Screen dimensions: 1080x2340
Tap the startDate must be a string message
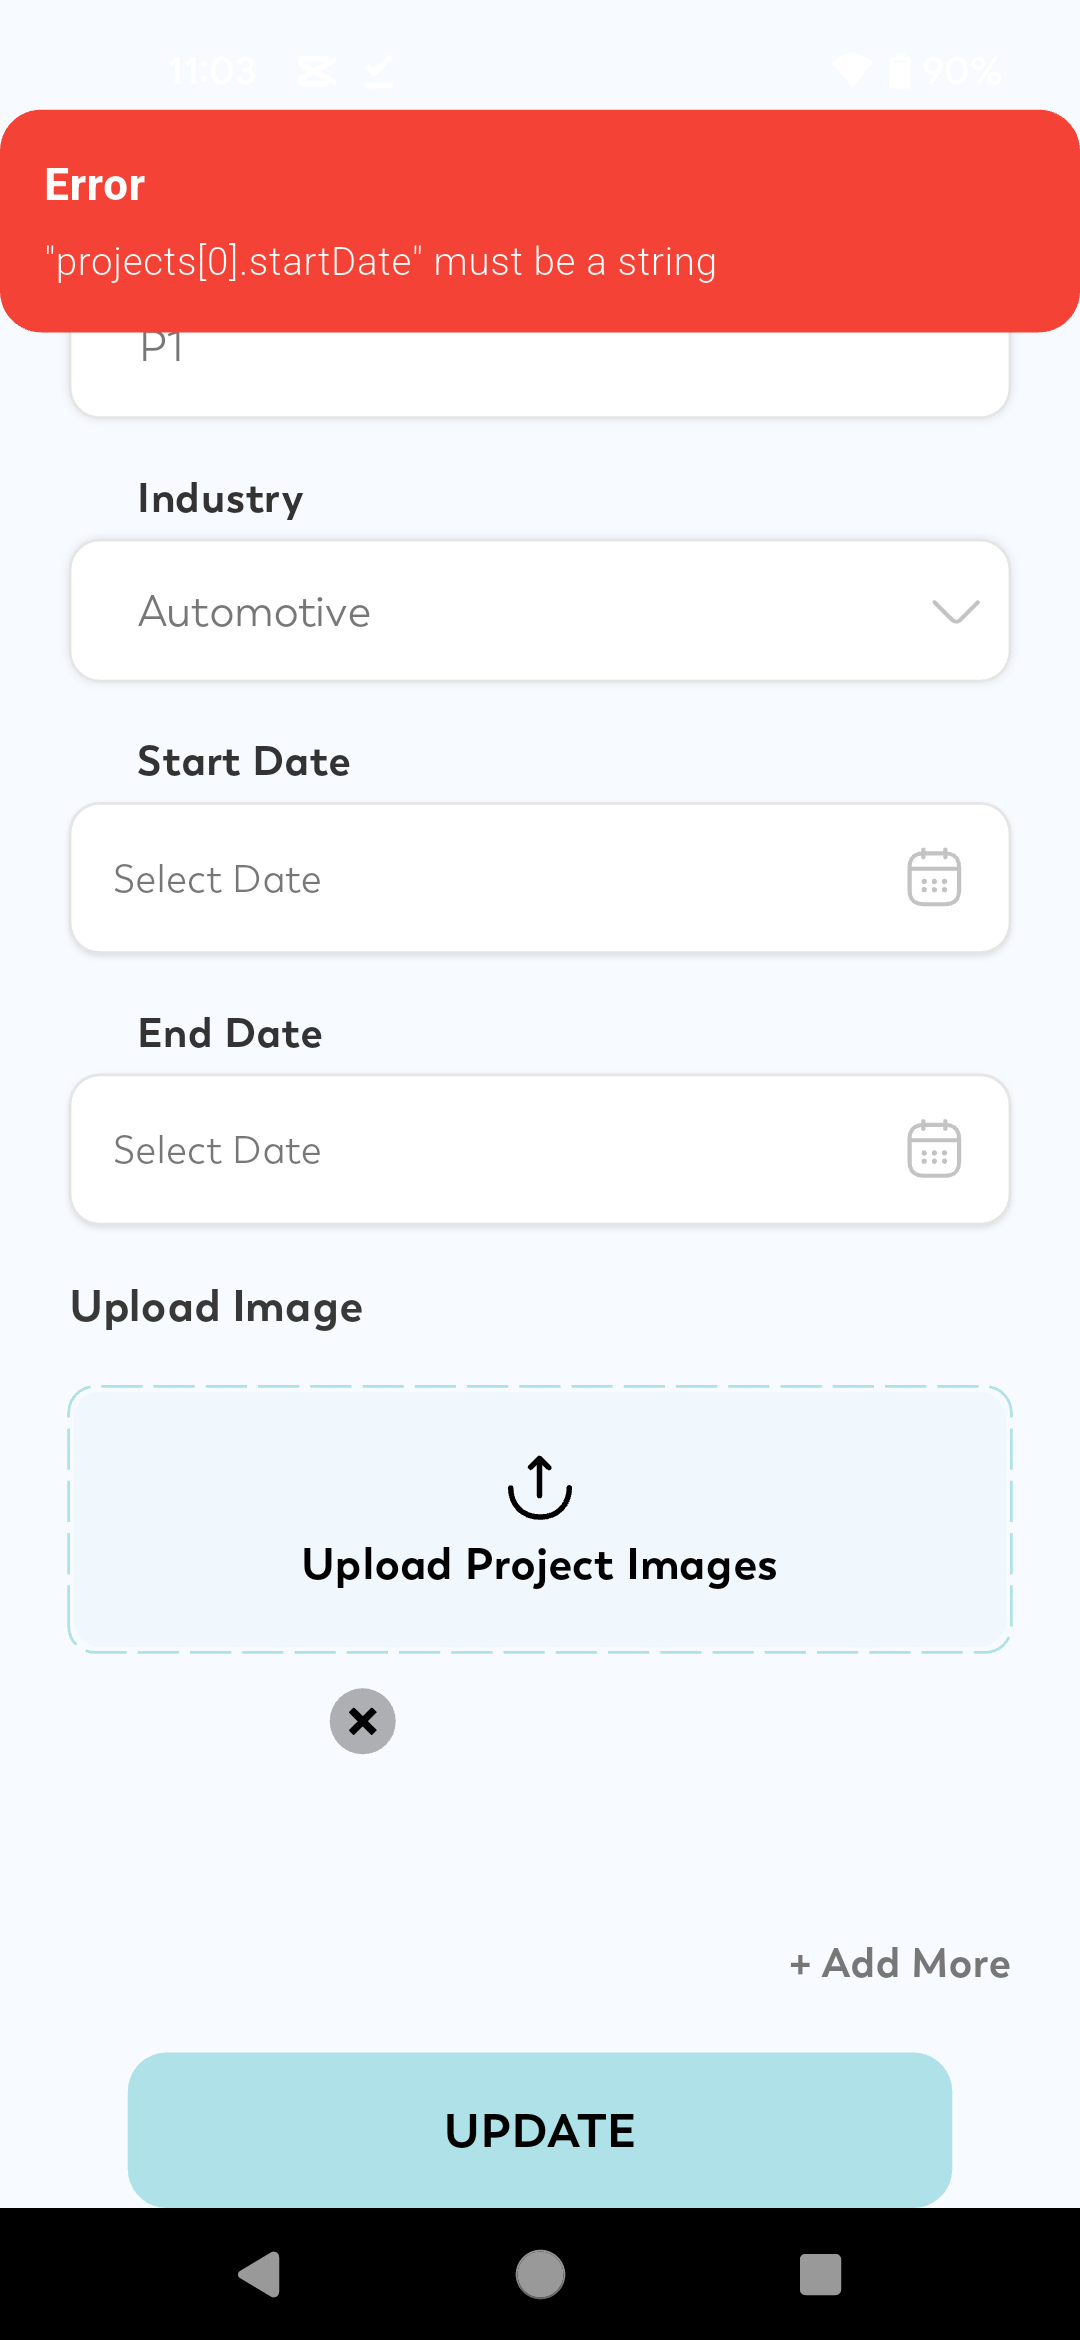[381, 262]
